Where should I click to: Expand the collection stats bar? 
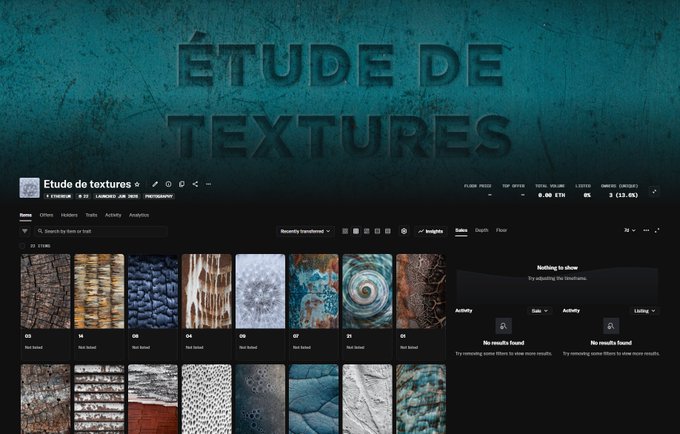coord(654,191)
